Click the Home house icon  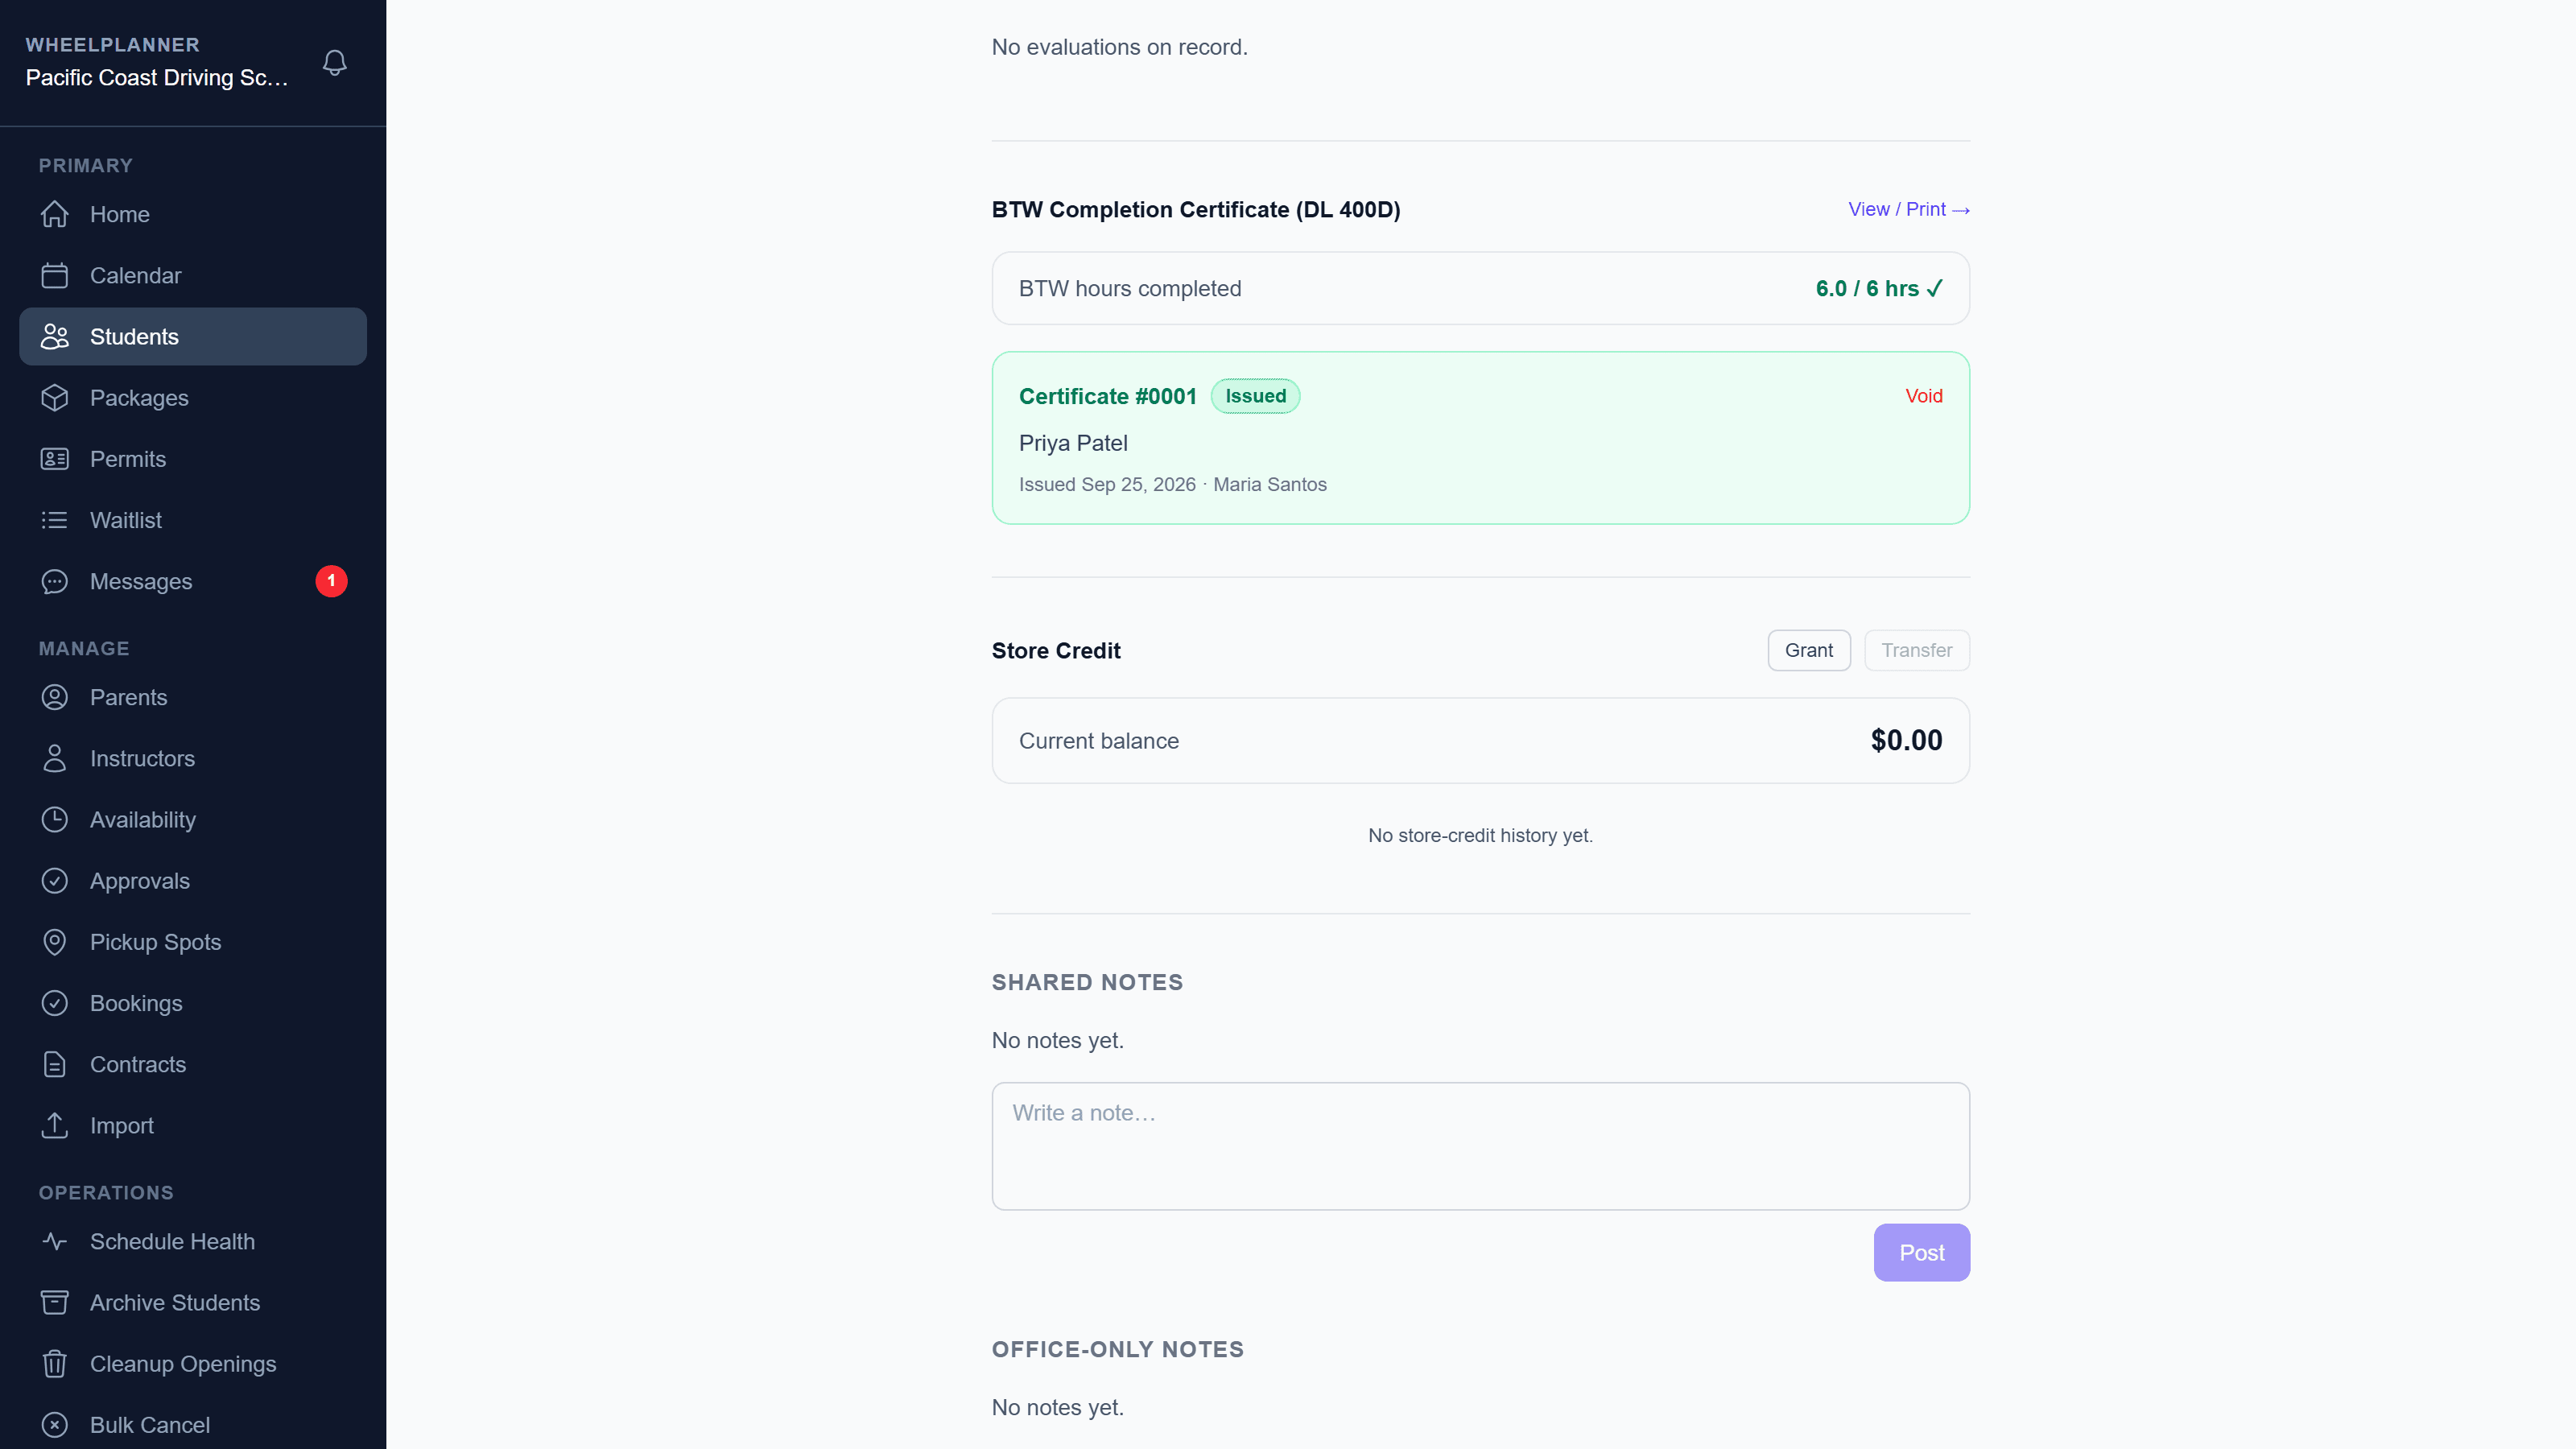coord(55,214)
